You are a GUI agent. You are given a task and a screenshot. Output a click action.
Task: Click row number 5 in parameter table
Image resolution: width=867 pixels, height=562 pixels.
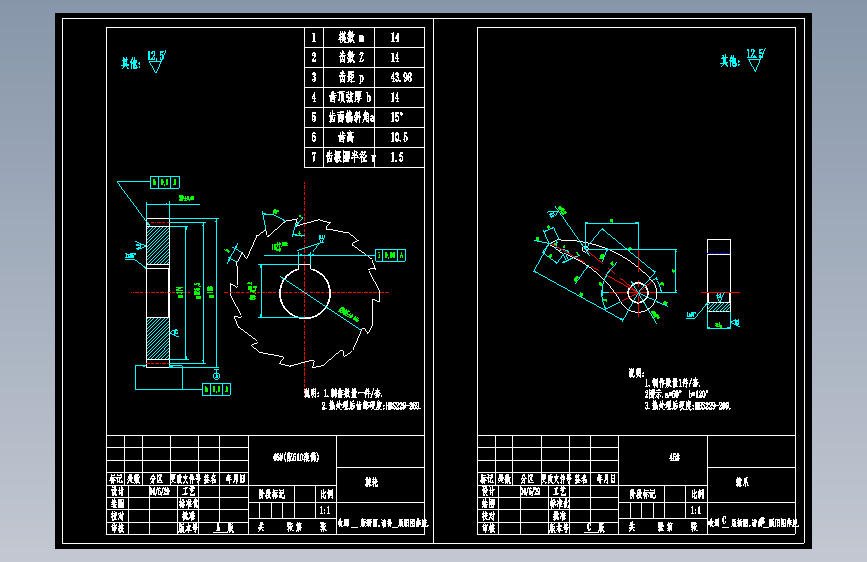[x=314, y=117]
